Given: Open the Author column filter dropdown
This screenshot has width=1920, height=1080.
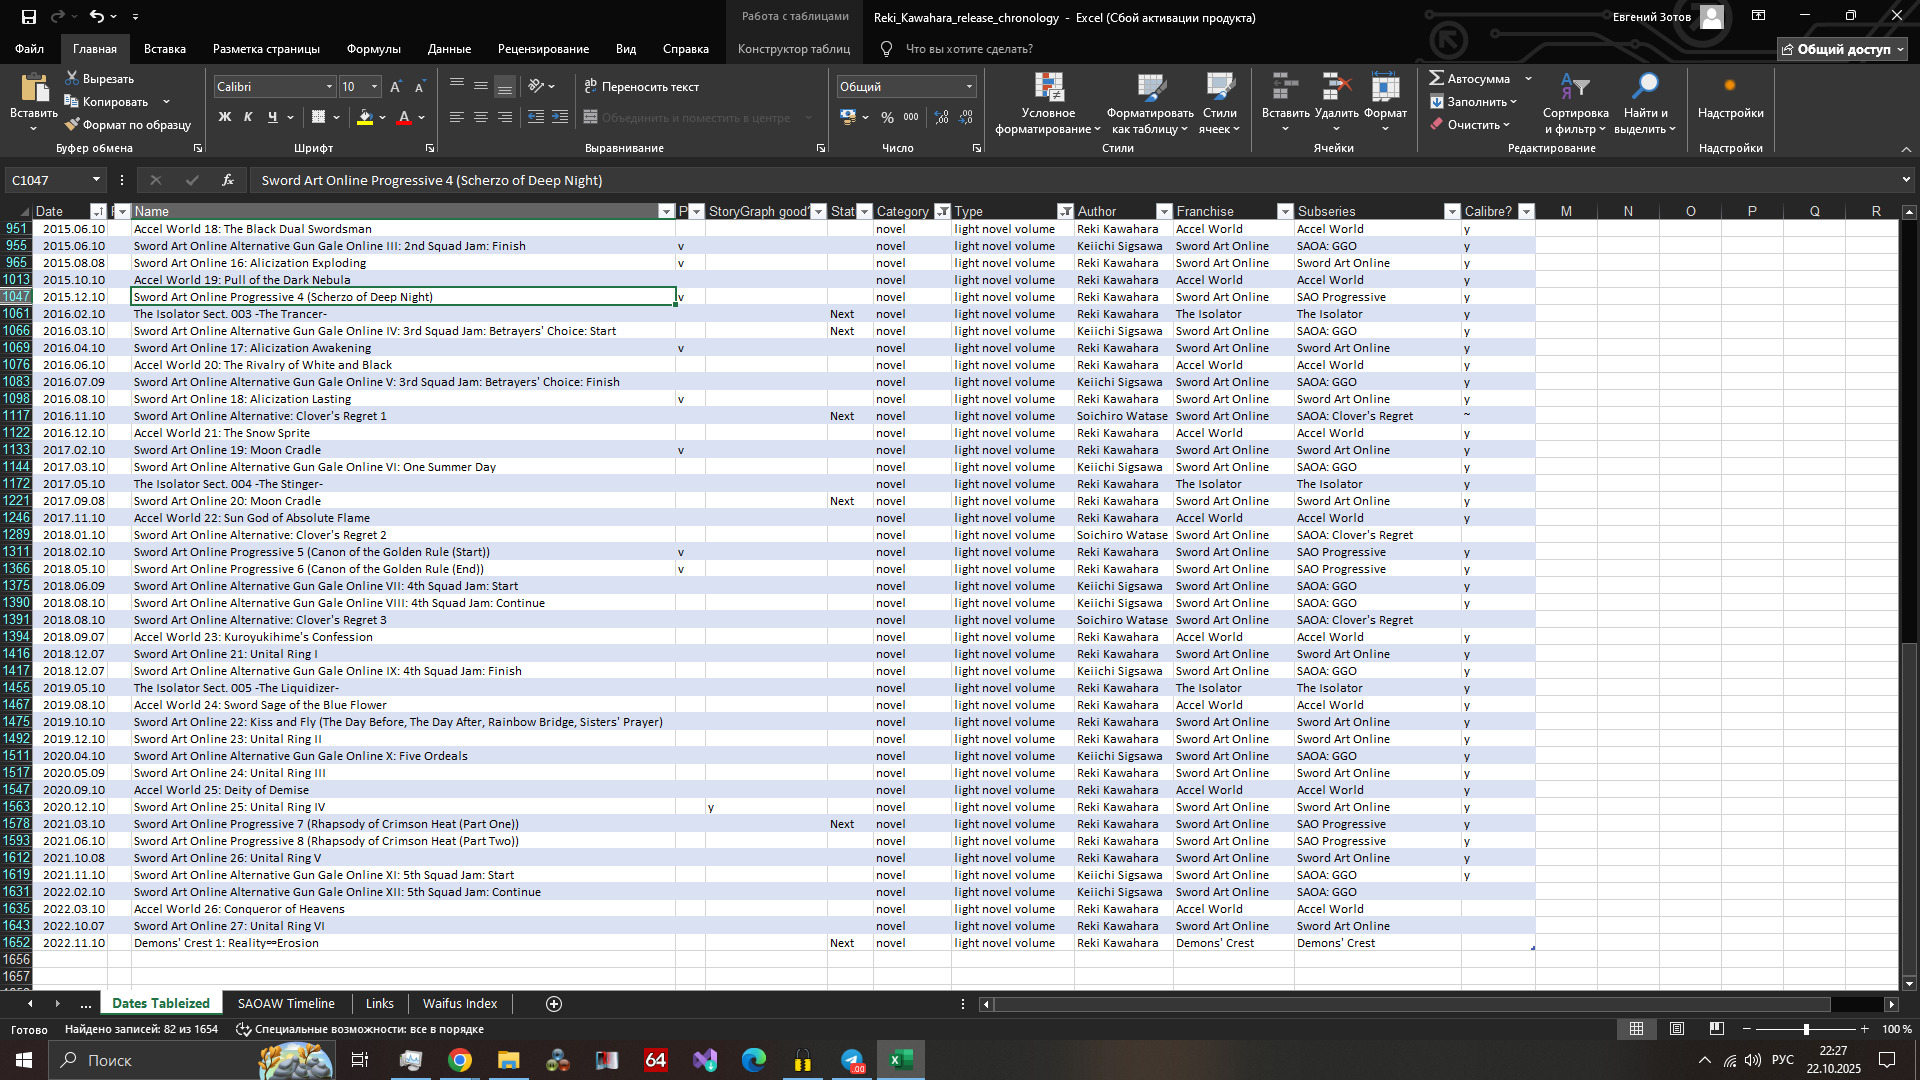Looking at the screenshot, I should [1163, 212].
